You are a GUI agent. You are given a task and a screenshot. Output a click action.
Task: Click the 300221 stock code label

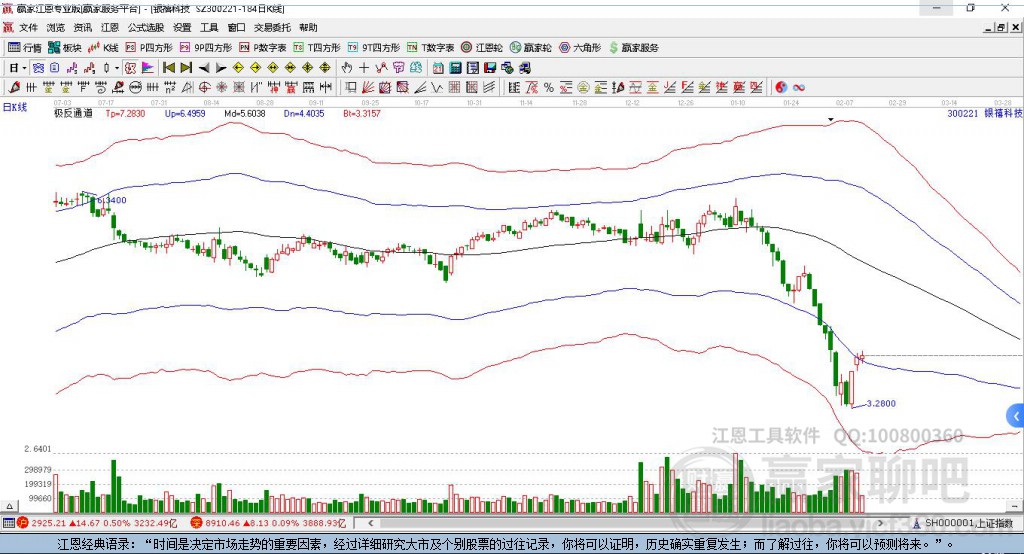[x=963, y=113]
